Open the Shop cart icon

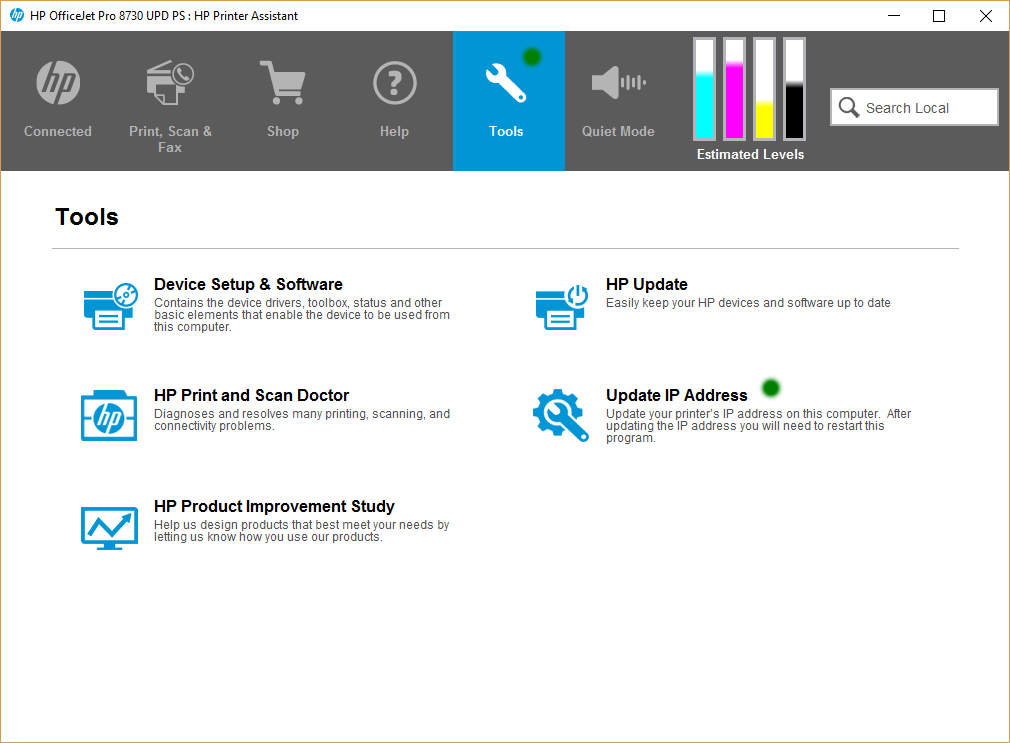click(282, 82)
